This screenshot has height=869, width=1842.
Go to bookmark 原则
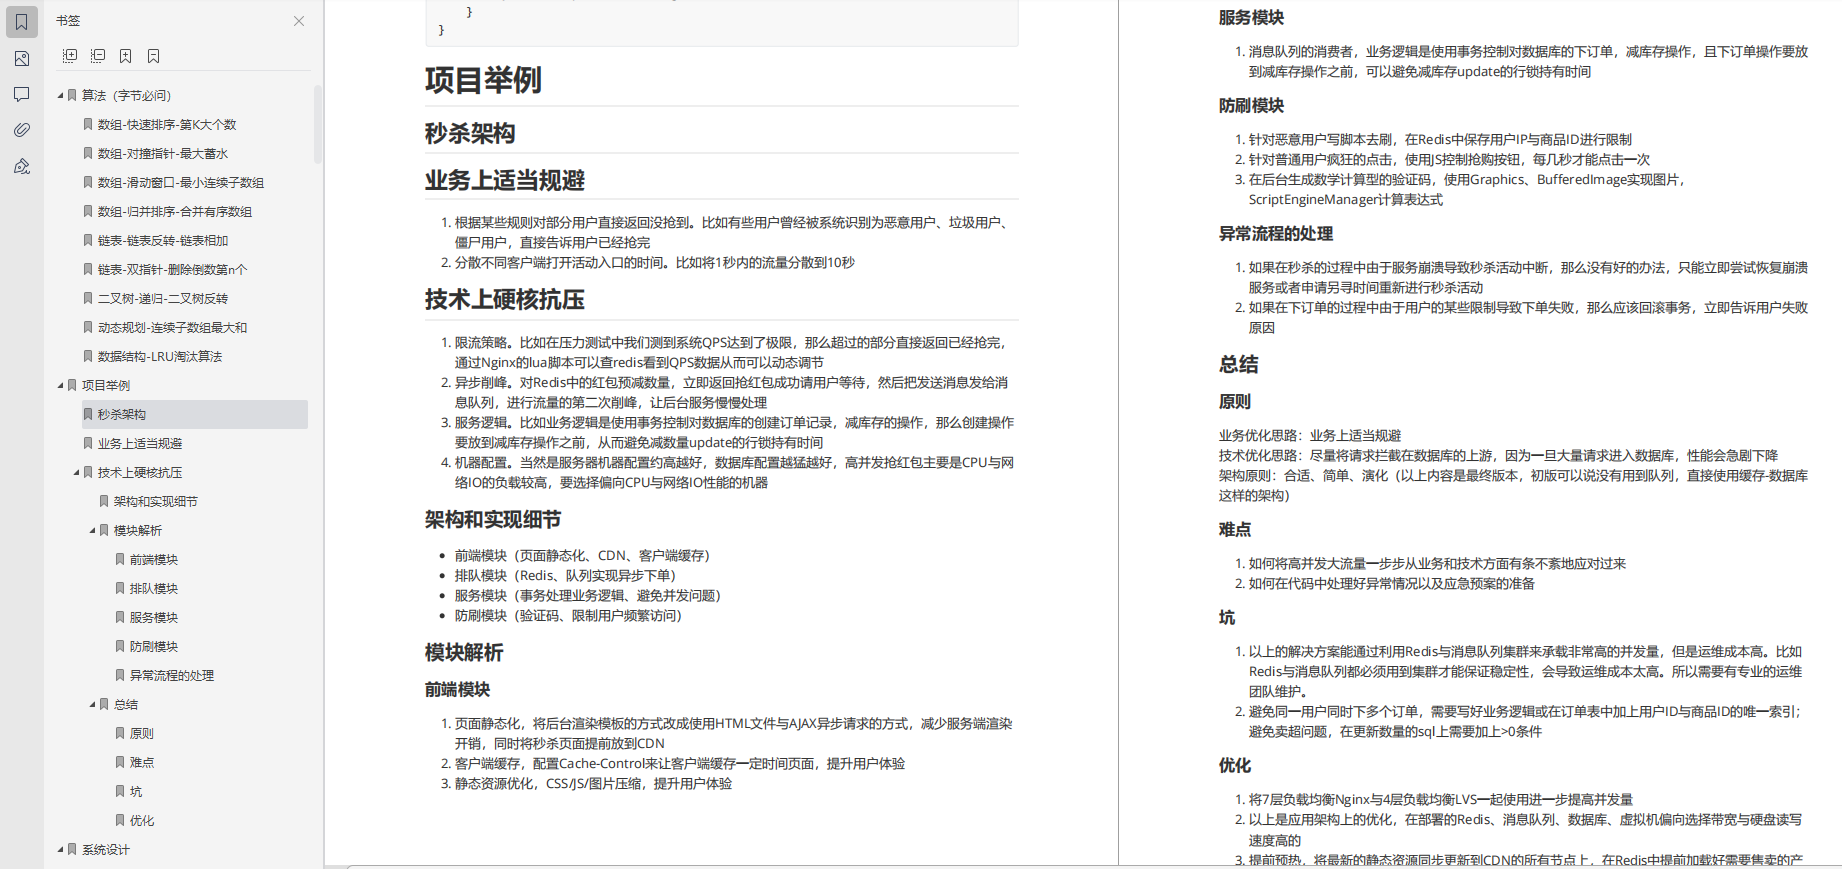pyautogui.click(x=142, y=734)
